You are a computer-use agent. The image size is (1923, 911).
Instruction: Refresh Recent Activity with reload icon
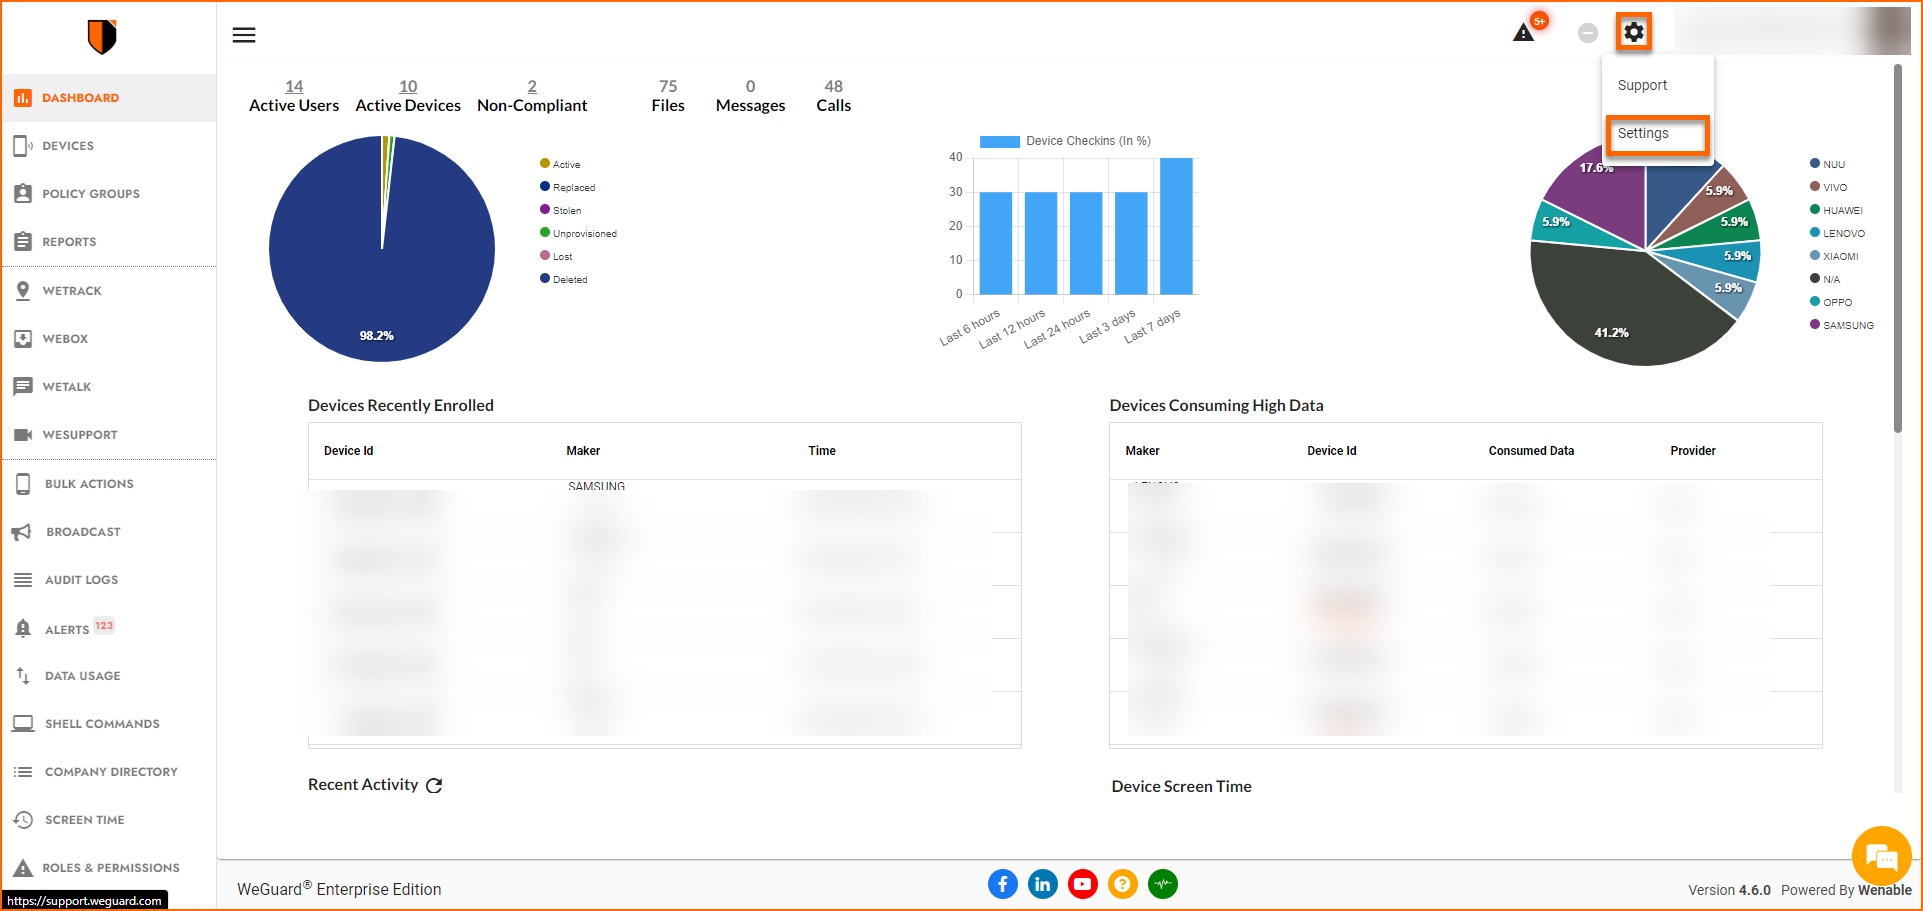[434, 786]
